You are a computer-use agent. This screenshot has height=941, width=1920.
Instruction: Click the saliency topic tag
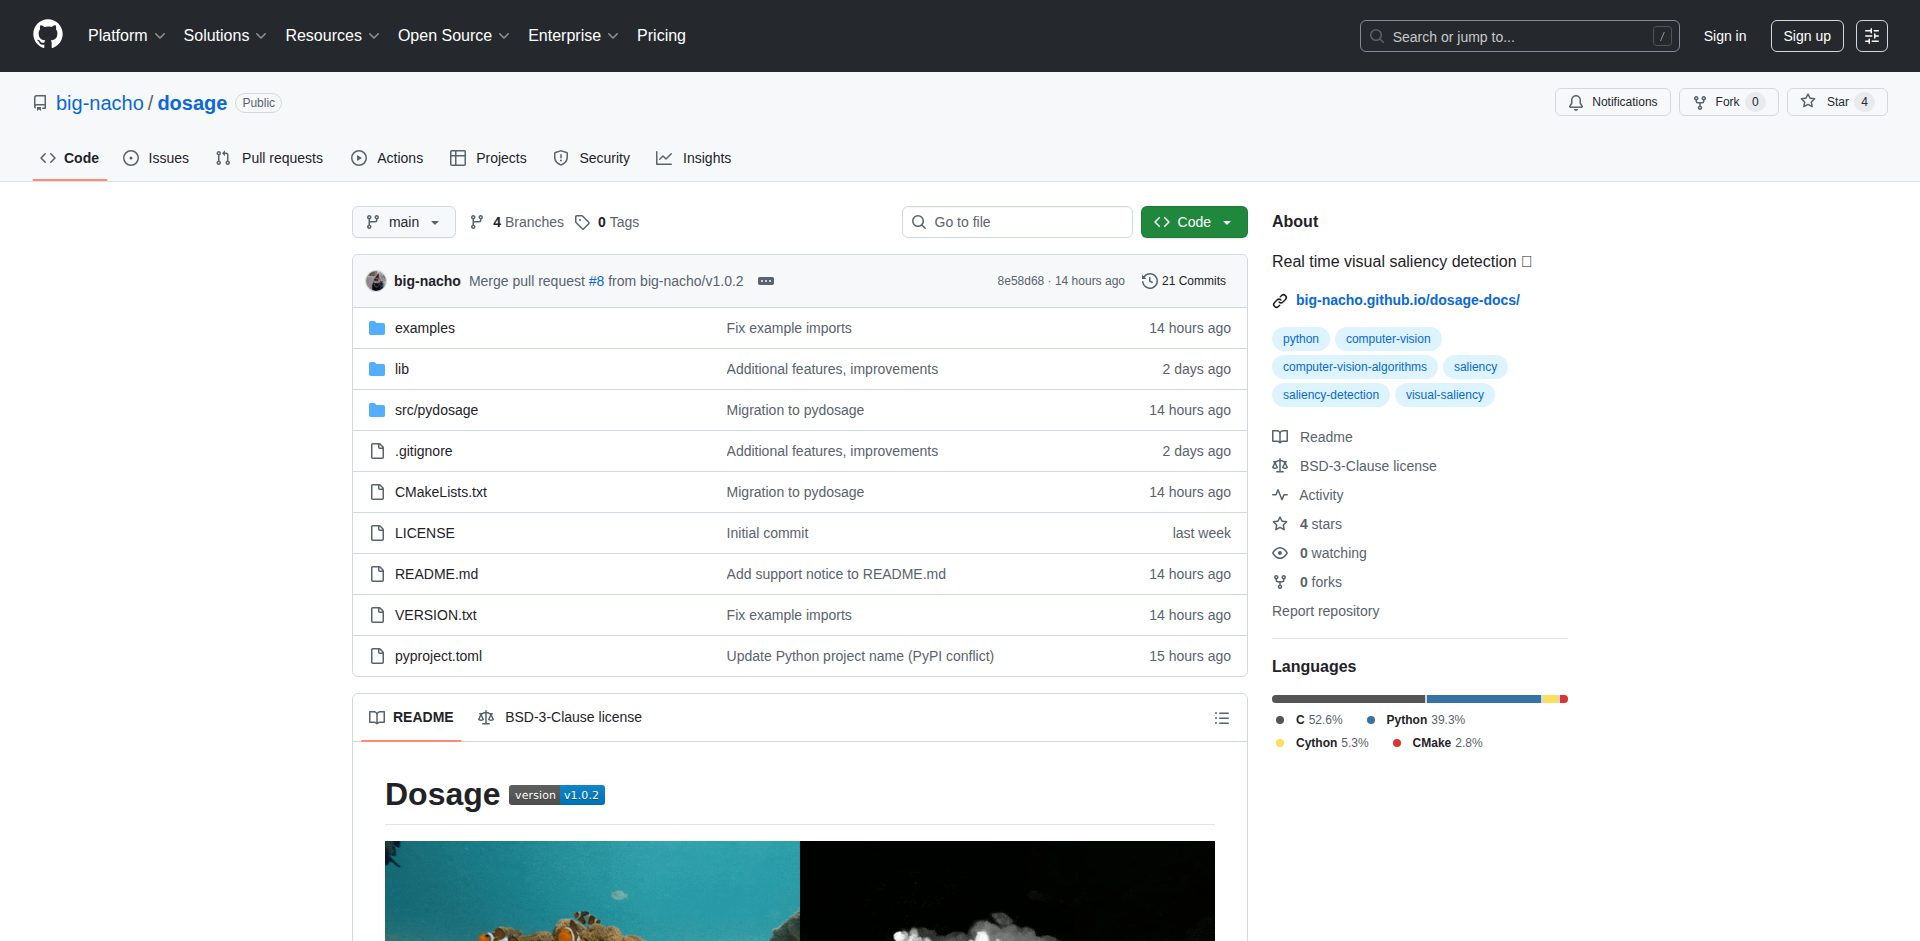(1475, 367)
